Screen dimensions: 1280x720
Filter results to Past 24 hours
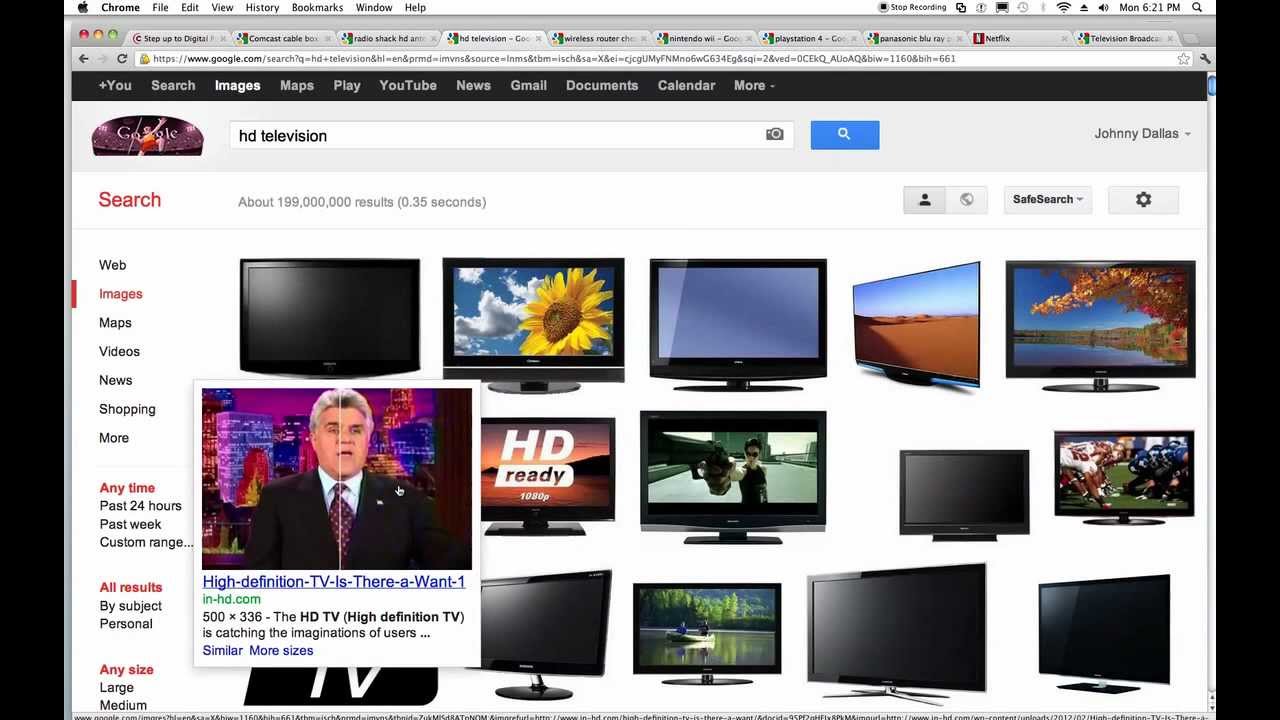click(141, 506)
